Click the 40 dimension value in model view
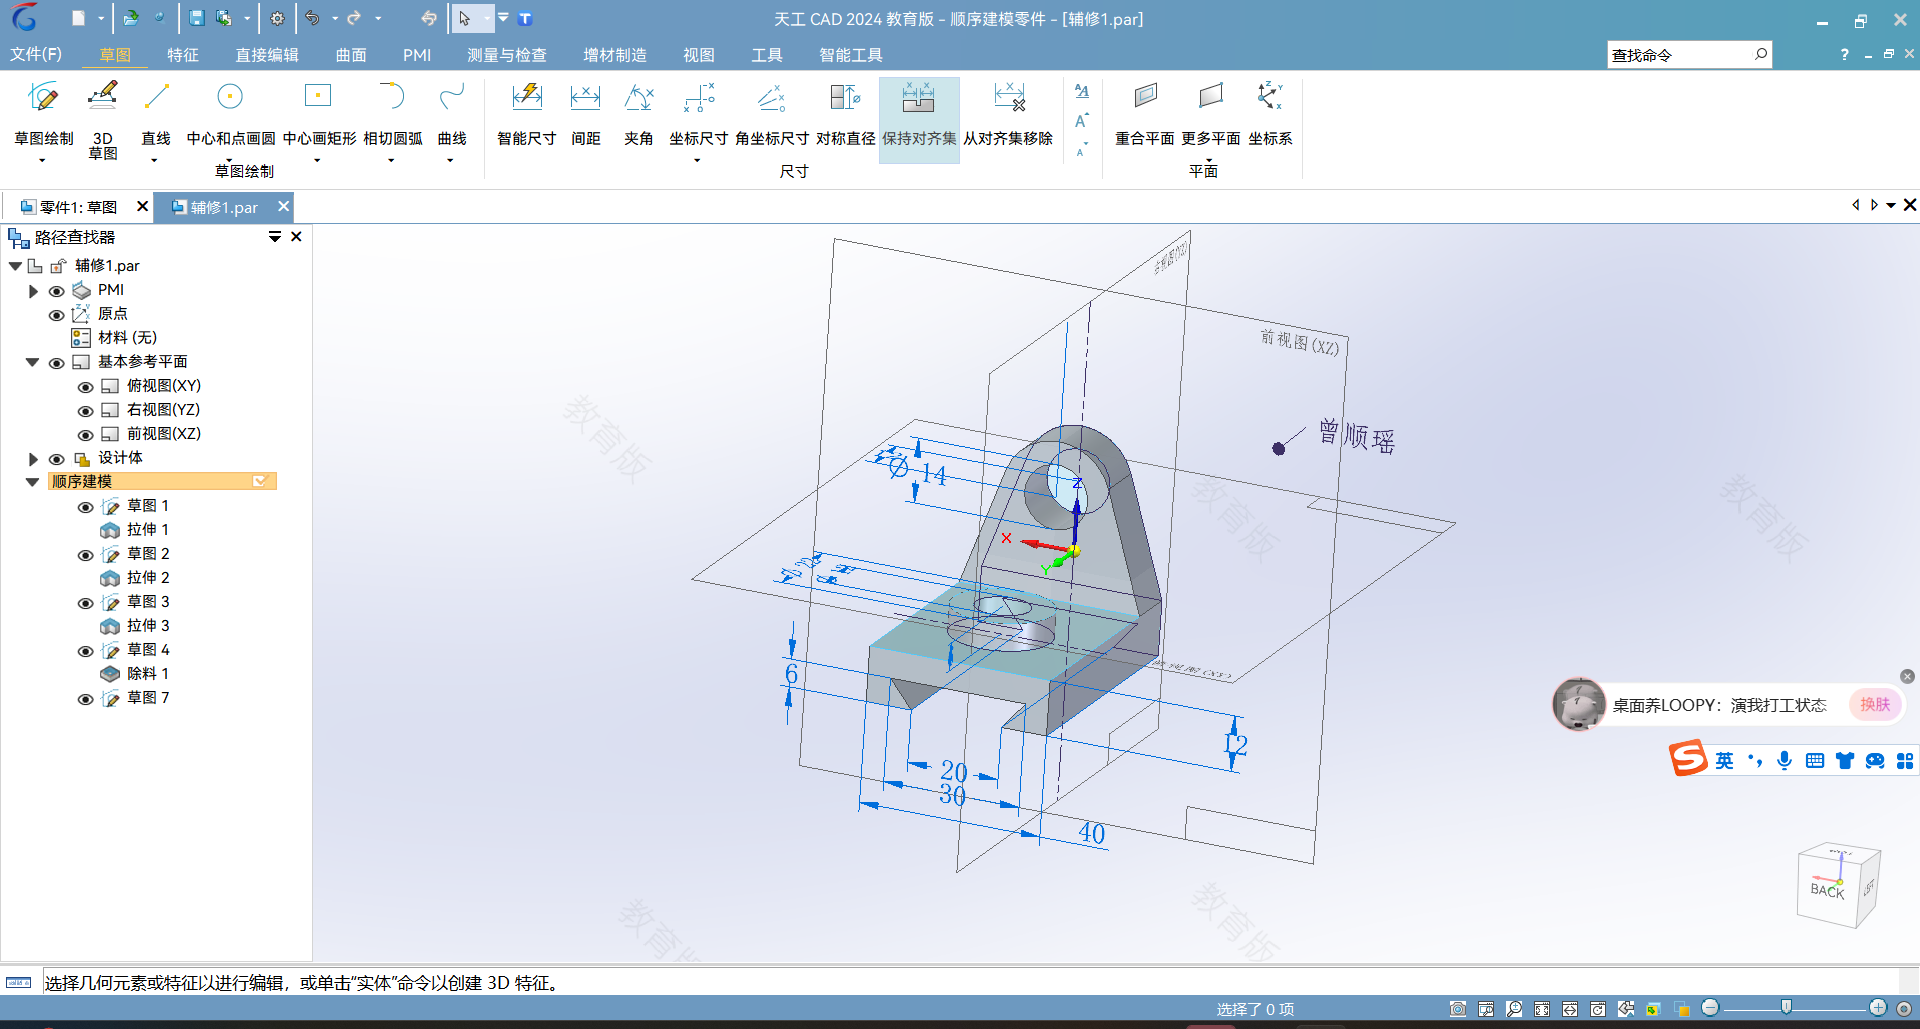The height and width of the screenshot is (1029, 1920). pyautogui.click(x=1091, y=833)
